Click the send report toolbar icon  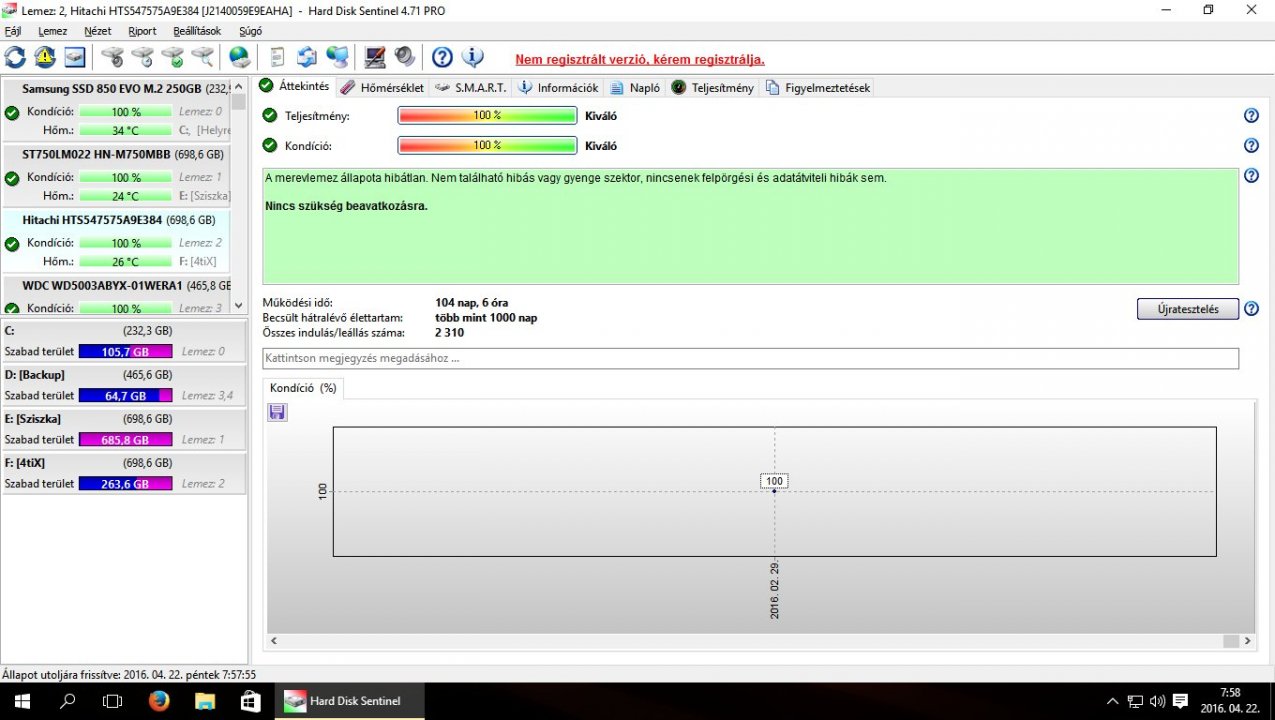coord(307,57)
